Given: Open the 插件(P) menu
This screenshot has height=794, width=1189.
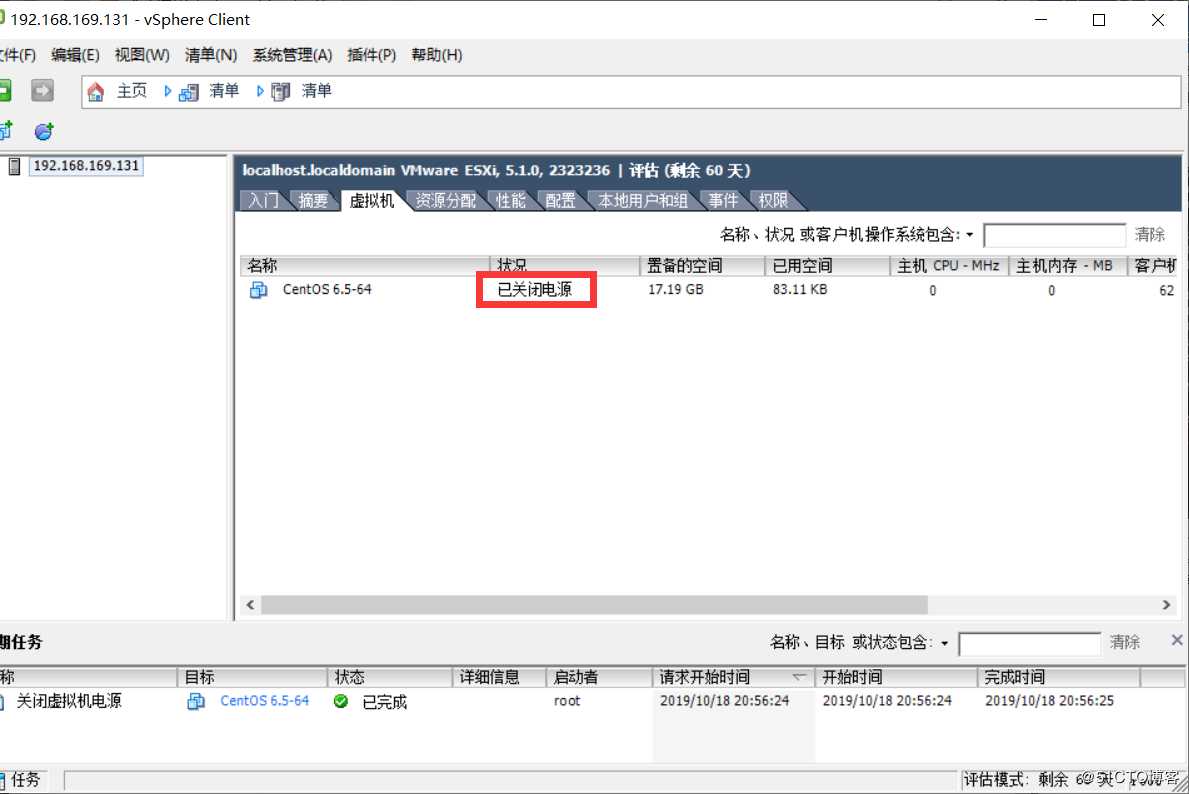Looking at the screenshot, I should point(372,55).
